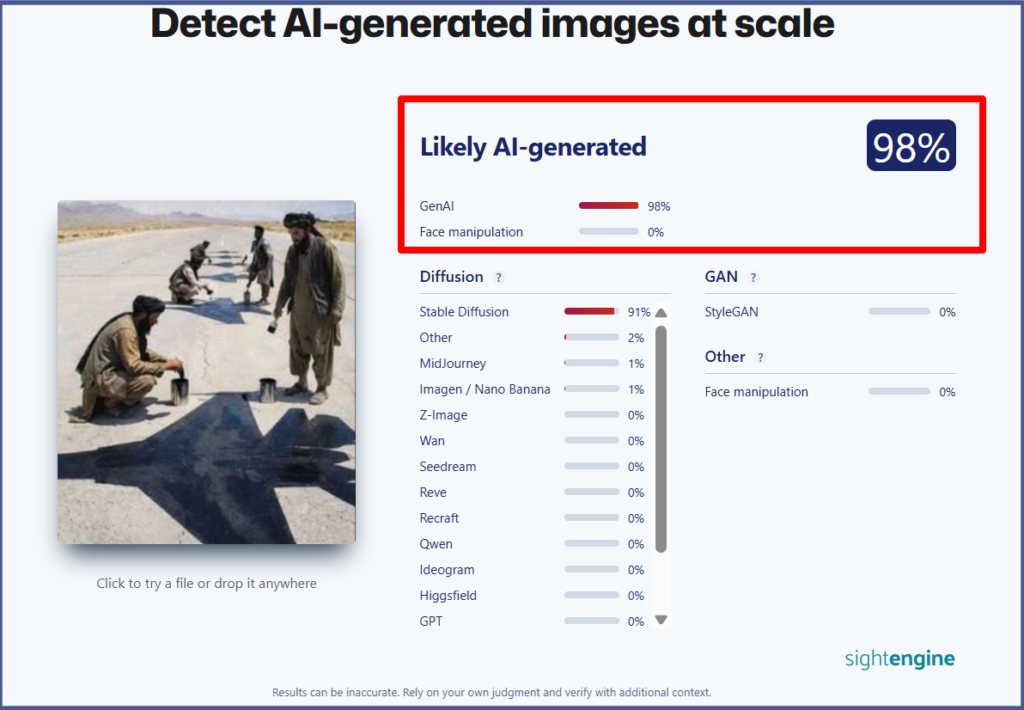The height and width of the screenshot is (710, 1024).
Task: Click the Likely AI-generated heading
Action: [533, 147]
